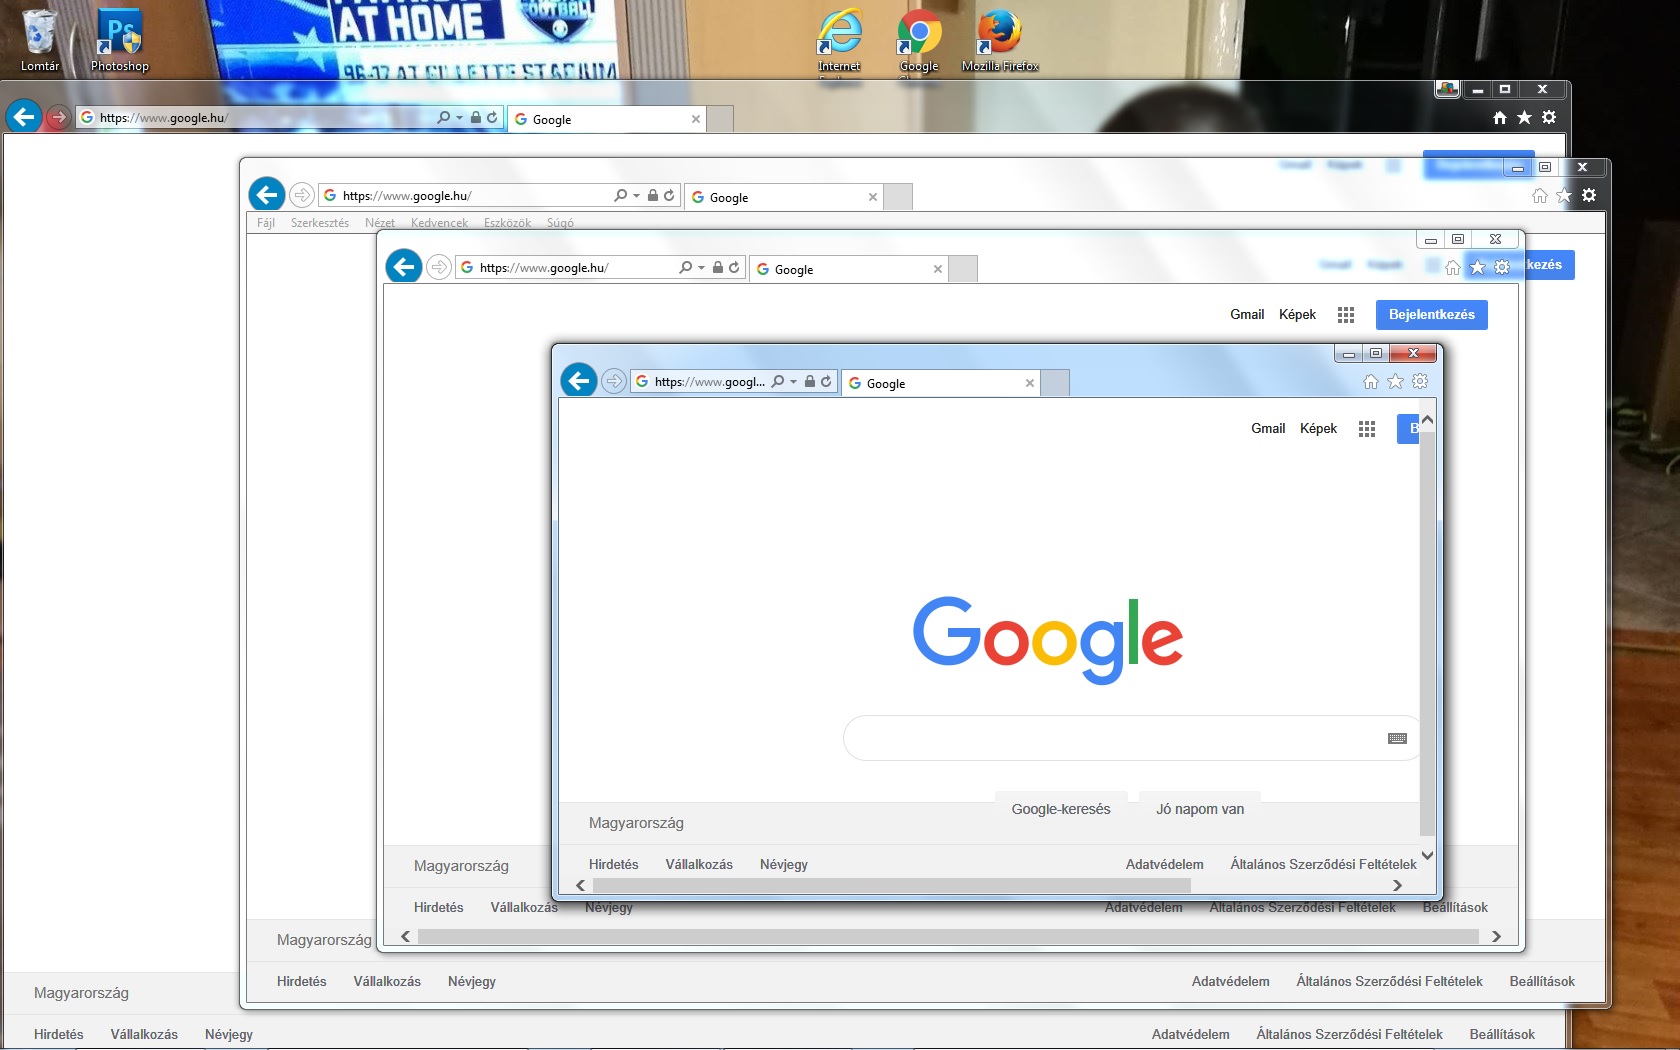Image resolution: width=1680 pixels, height=1050 pixels.
Task: Open Fájl menu in second window
Action: click(266, 223)
